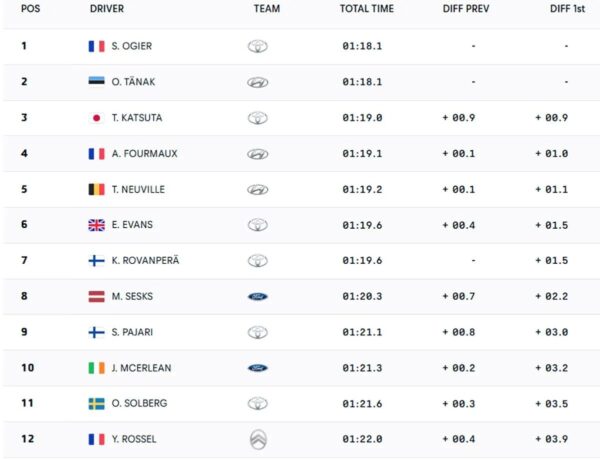Click the POS column header
The height and width of the screenshot is (460, 600).
point(31,9)
